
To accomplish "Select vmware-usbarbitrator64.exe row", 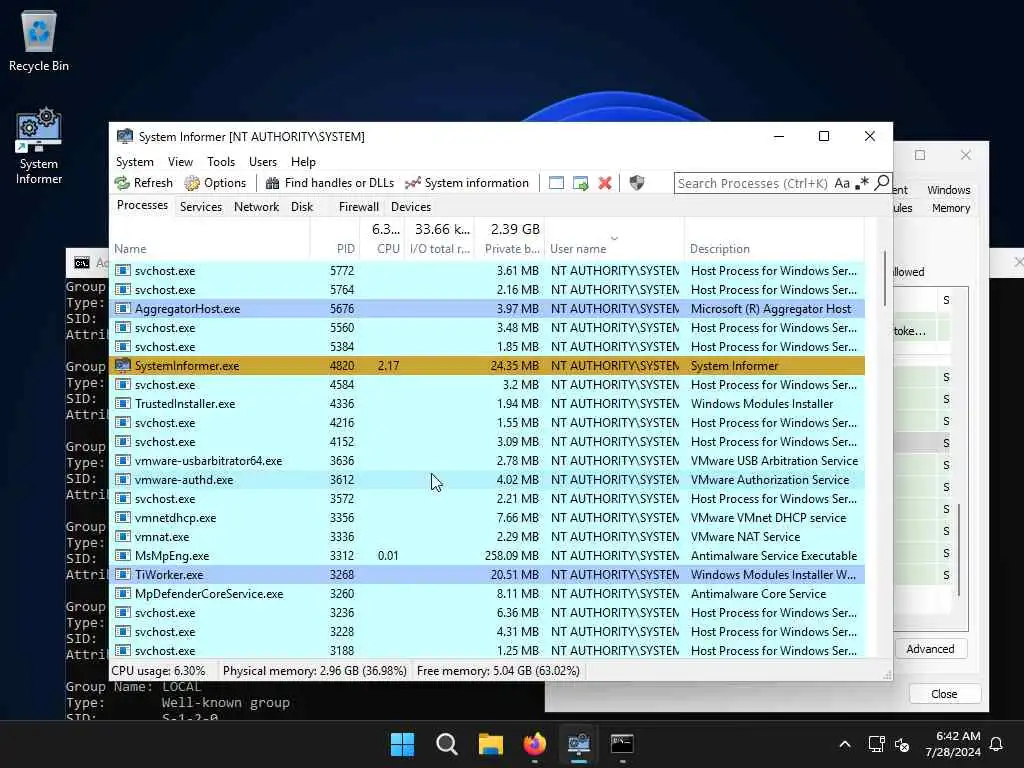I will pyautogui.click(x=487, y=460).
